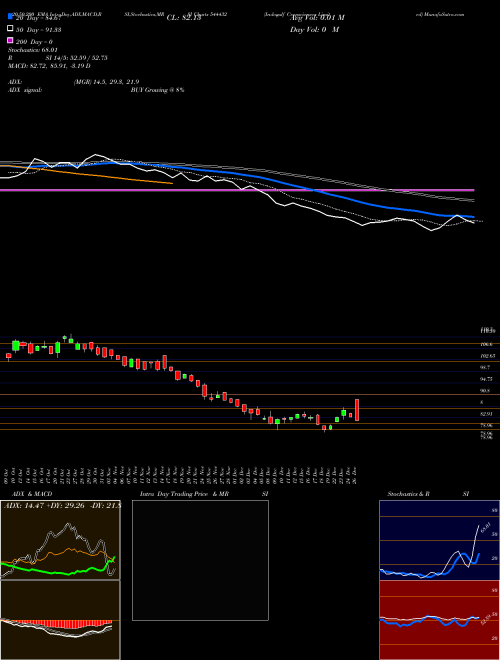
Task: Click the tall red last candlestick
Action: click(357, 410)
